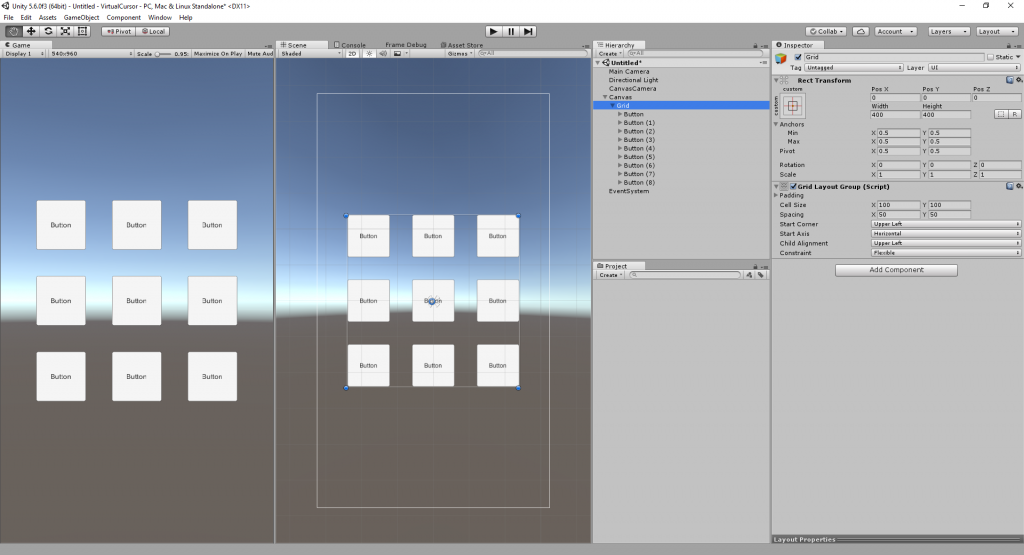Click the Add Component button
The image size is (1024, 555).
point(896,270)
